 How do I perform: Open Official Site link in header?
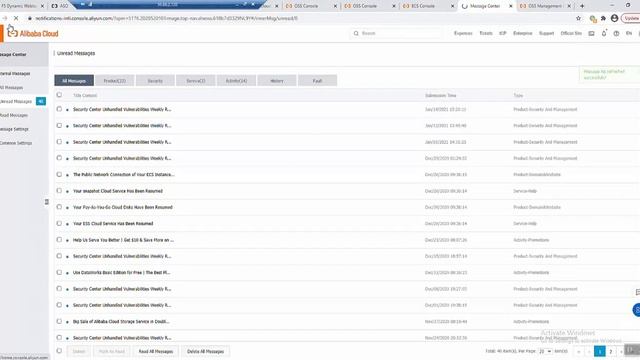click(x=571, y=33)
